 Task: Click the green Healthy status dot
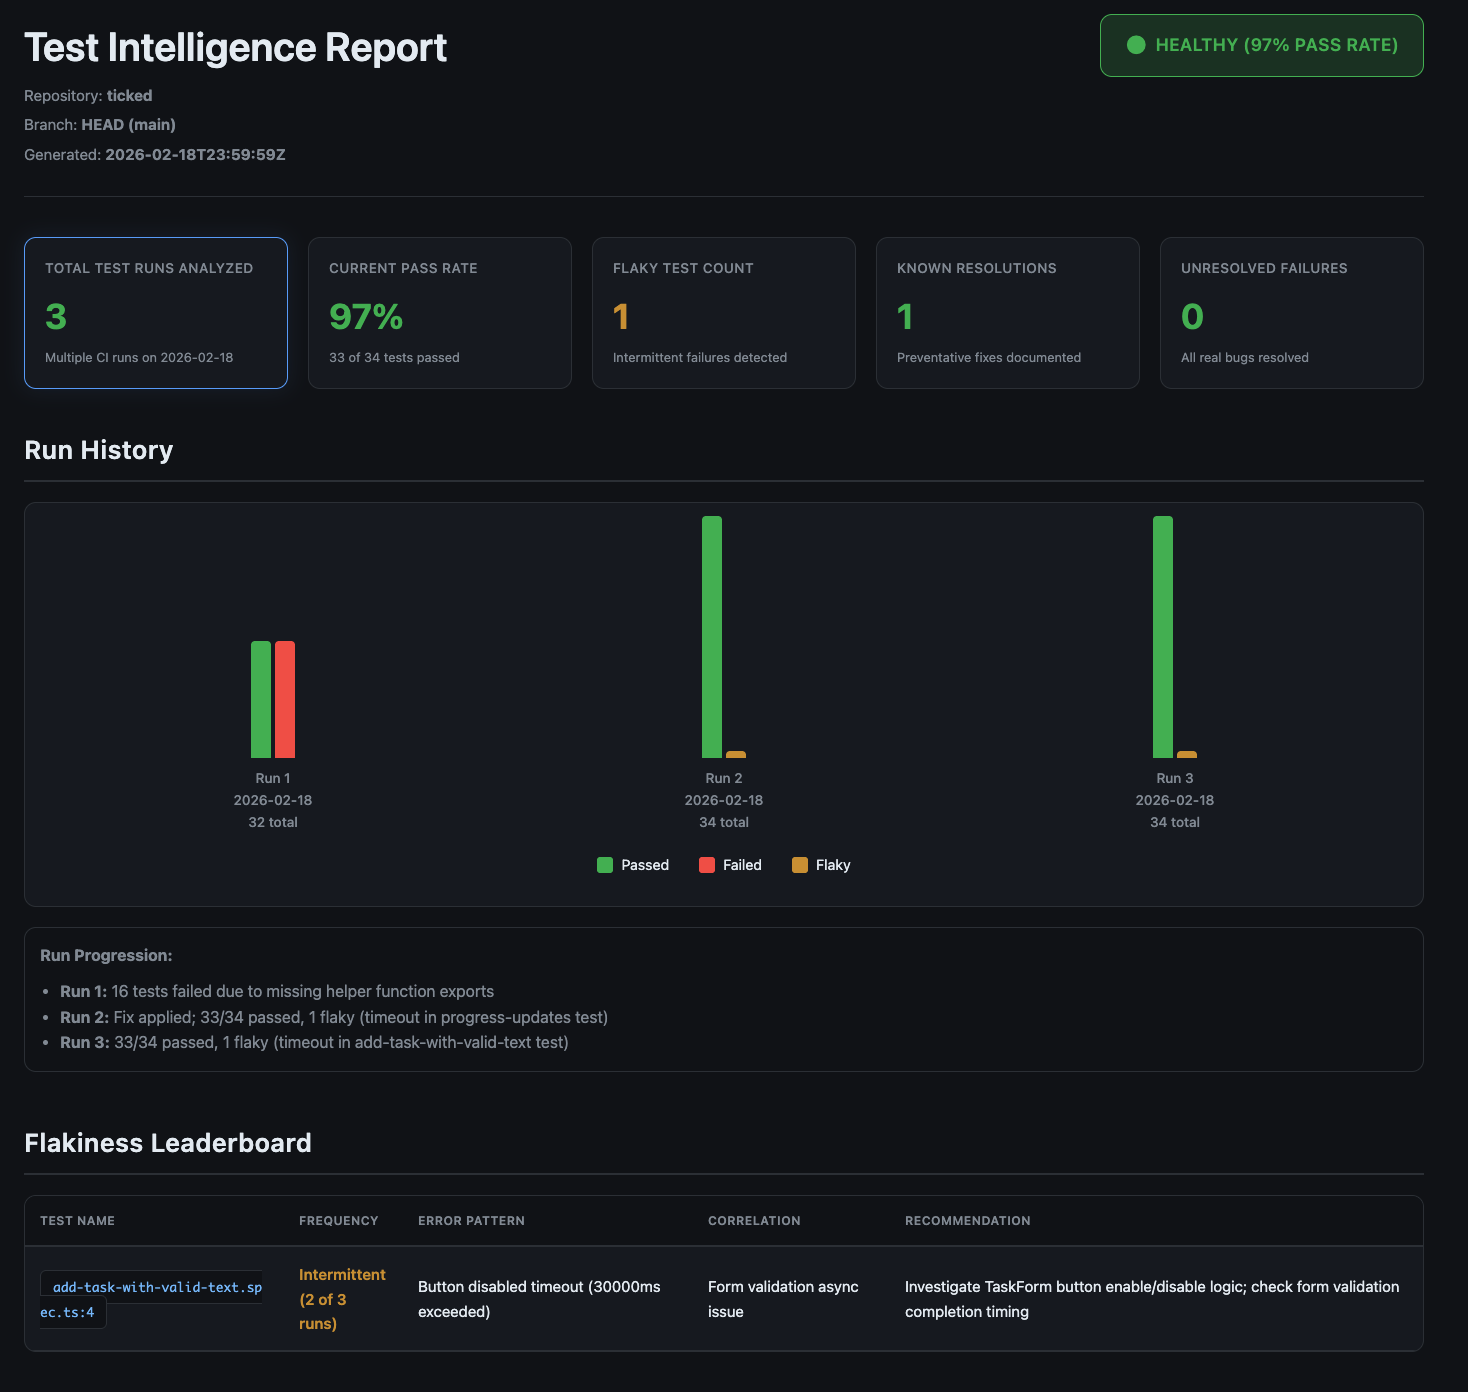[x=1136, y=45]
